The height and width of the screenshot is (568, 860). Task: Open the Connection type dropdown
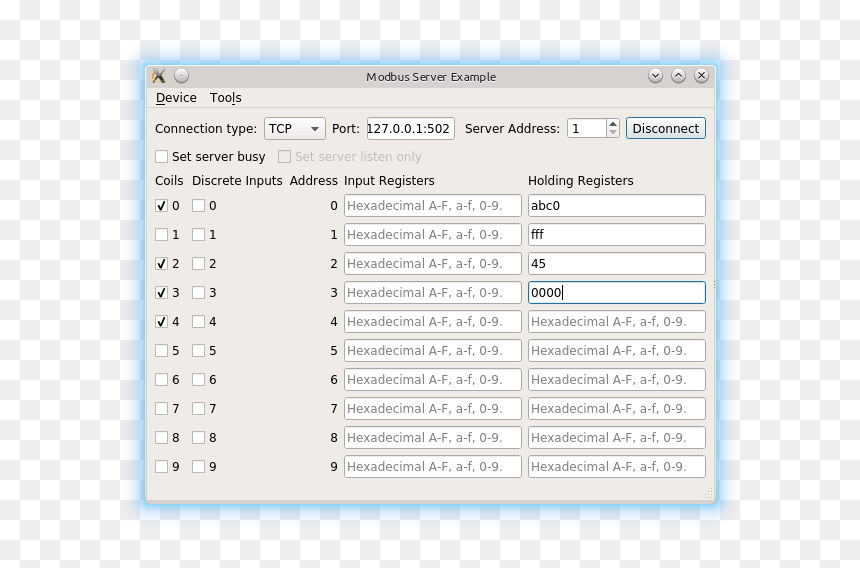[295, 128]
